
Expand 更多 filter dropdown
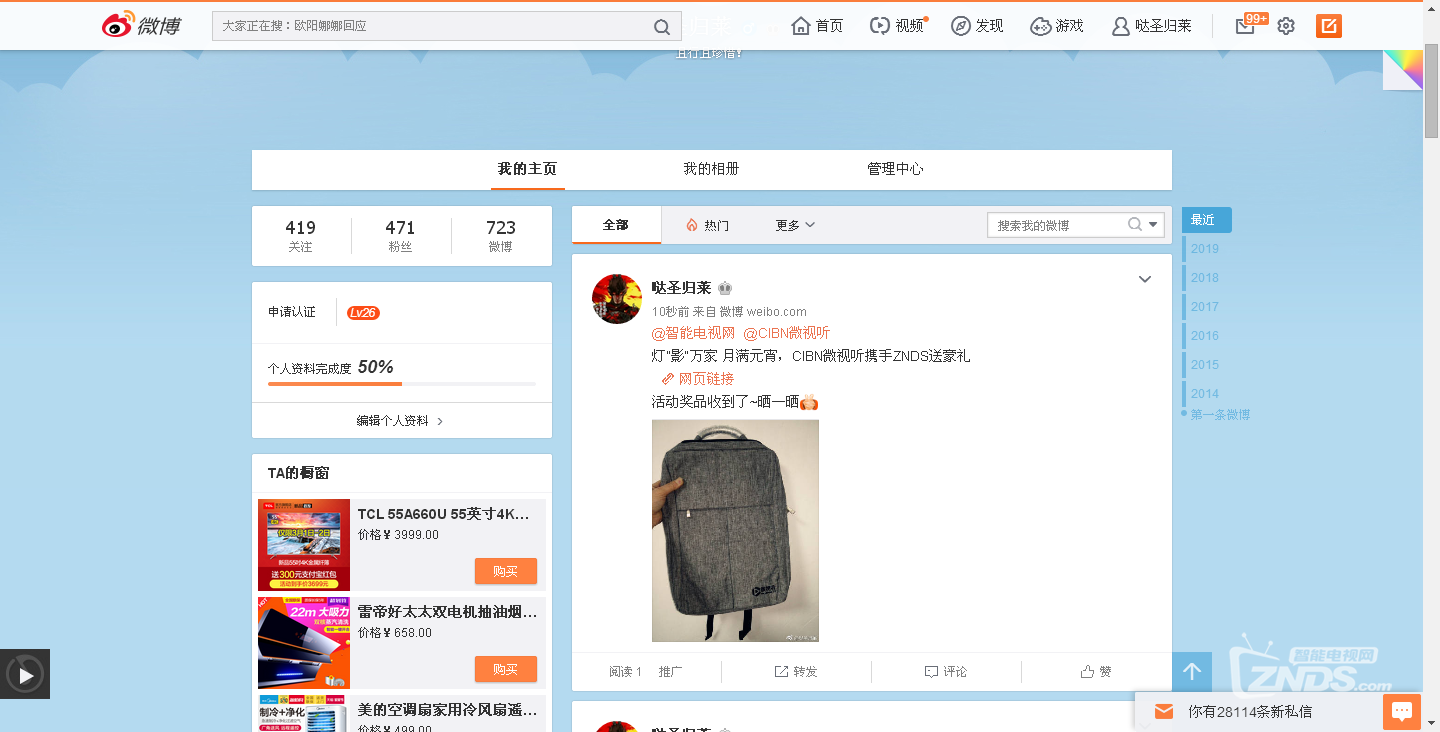tap(796, 225)
